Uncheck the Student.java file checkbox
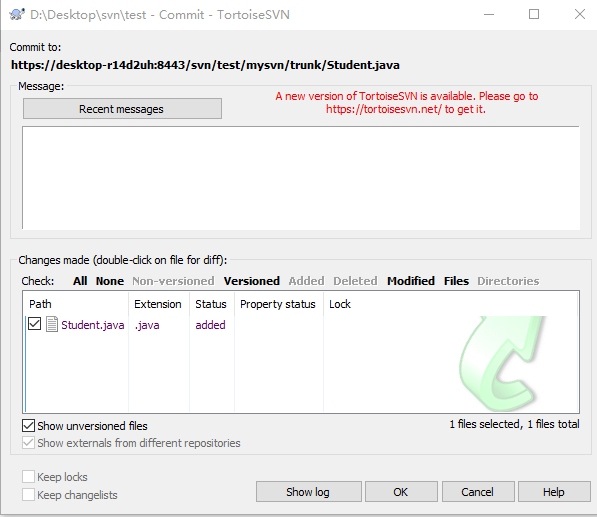 35,324
